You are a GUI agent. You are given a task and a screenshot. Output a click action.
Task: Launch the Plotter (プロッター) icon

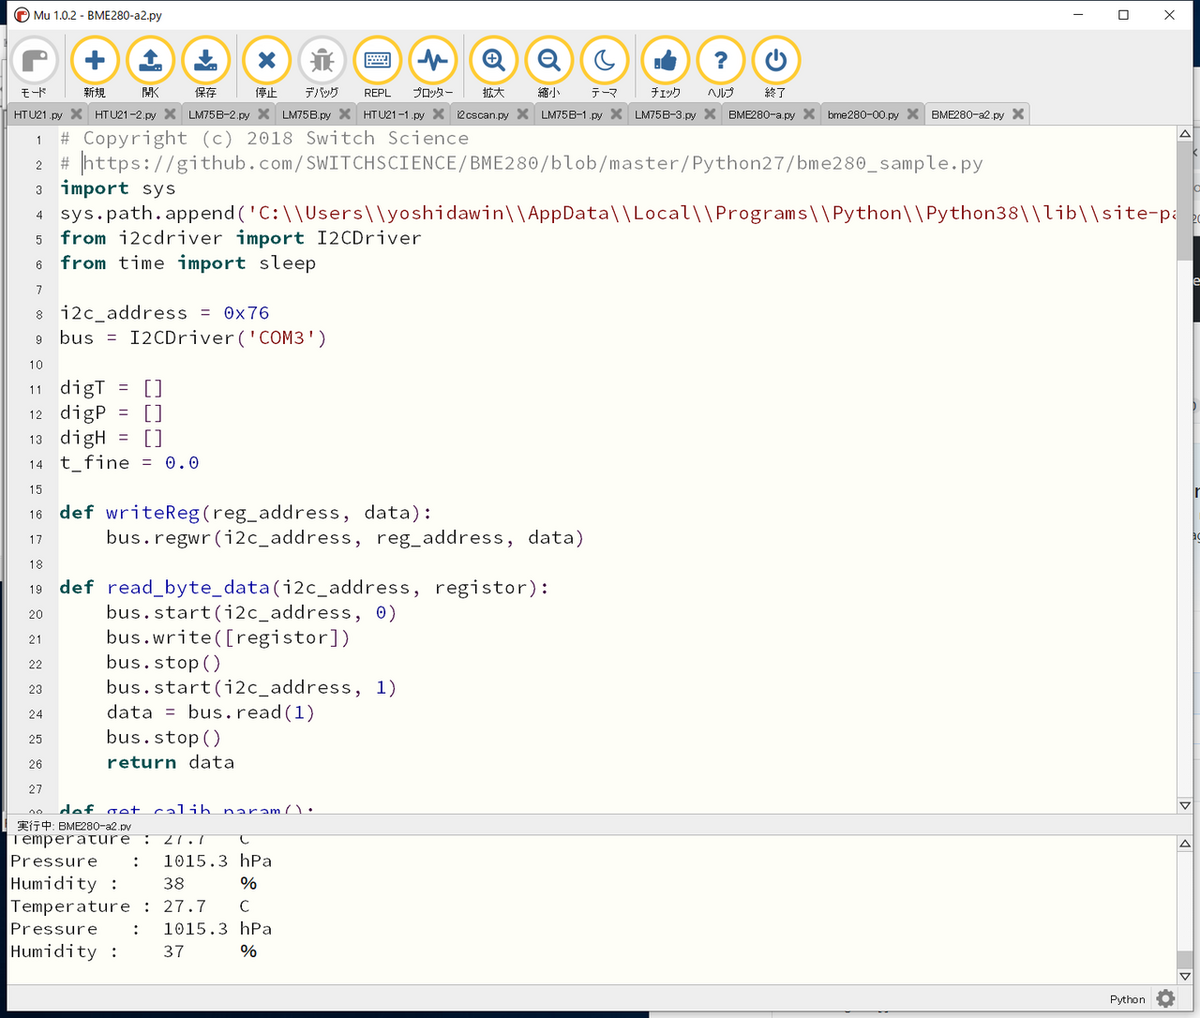(x=433, y=62)
